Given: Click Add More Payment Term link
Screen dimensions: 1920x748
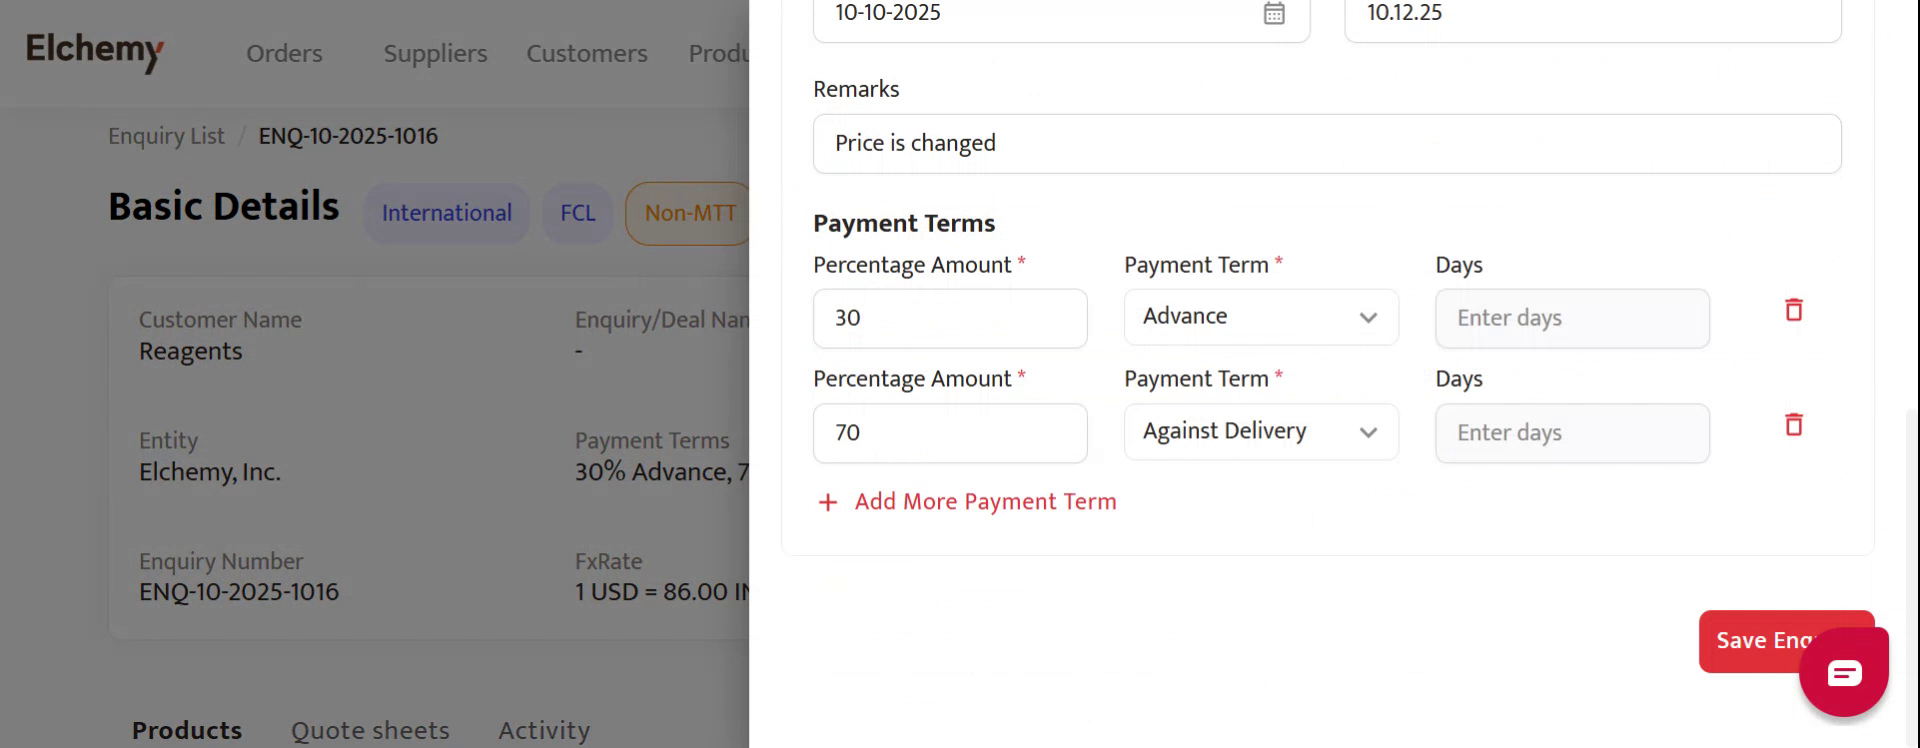Looking at the screenshot, I should (985, 502).
